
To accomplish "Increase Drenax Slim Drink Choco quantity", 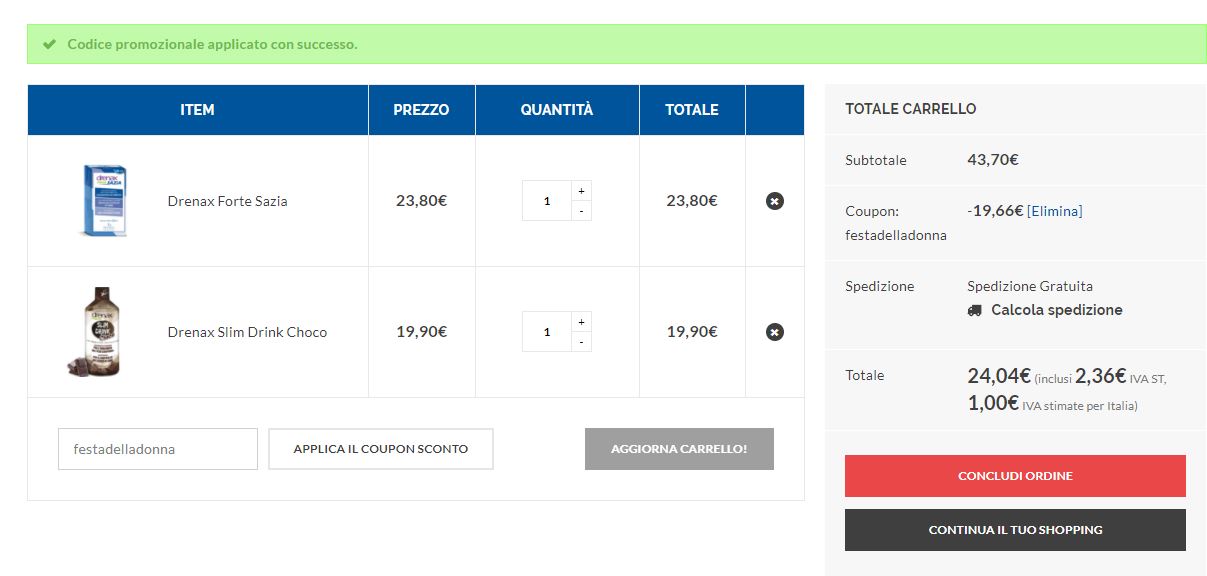I will point(581,321).
